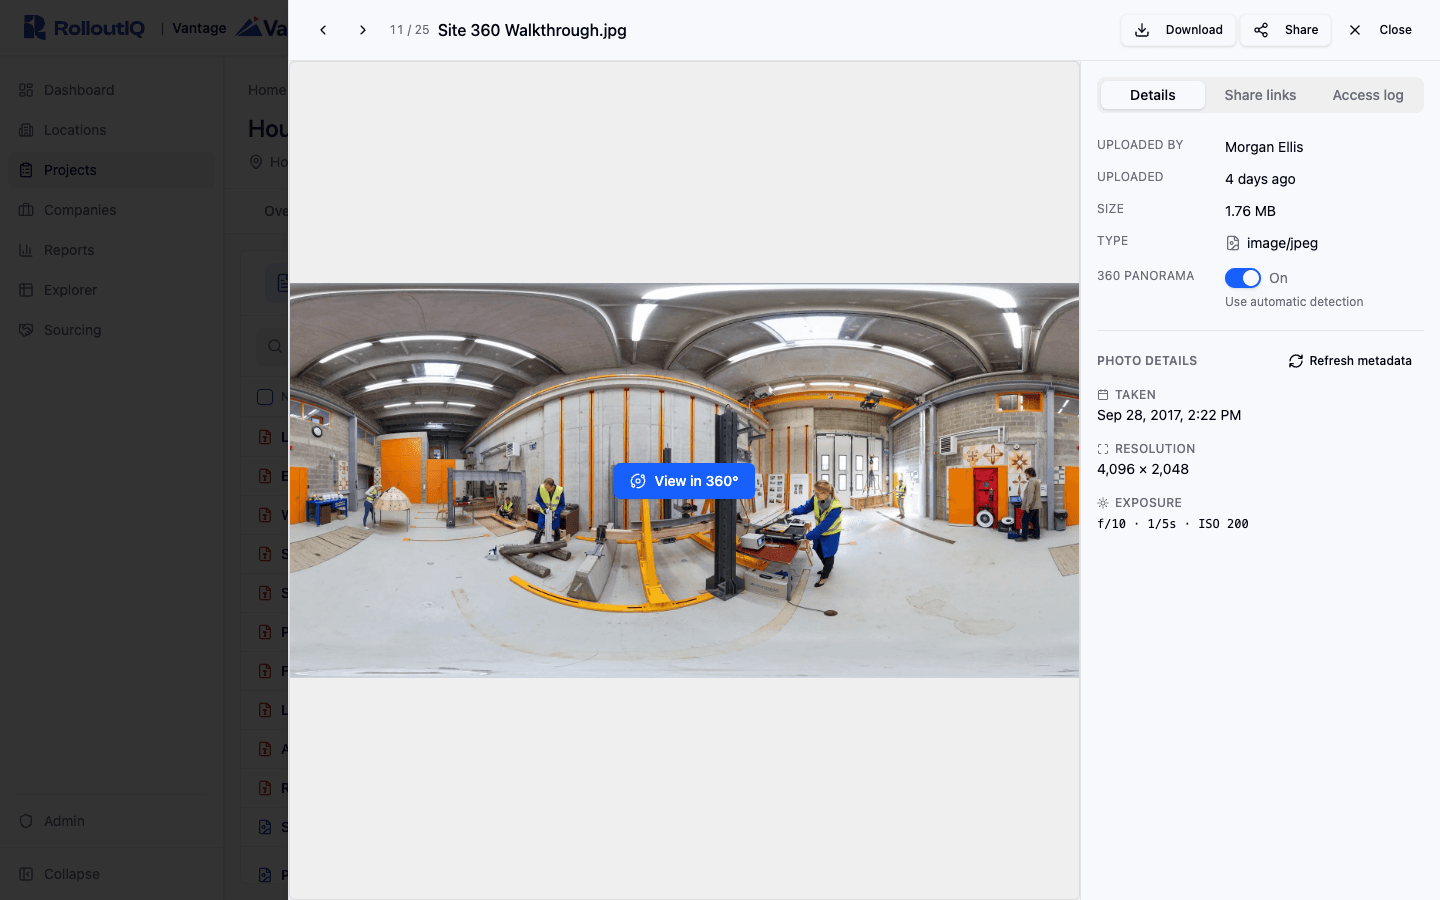Click the Home breadcrumb in background page
Screen dimensions: 1440x900
coord(267,90)
